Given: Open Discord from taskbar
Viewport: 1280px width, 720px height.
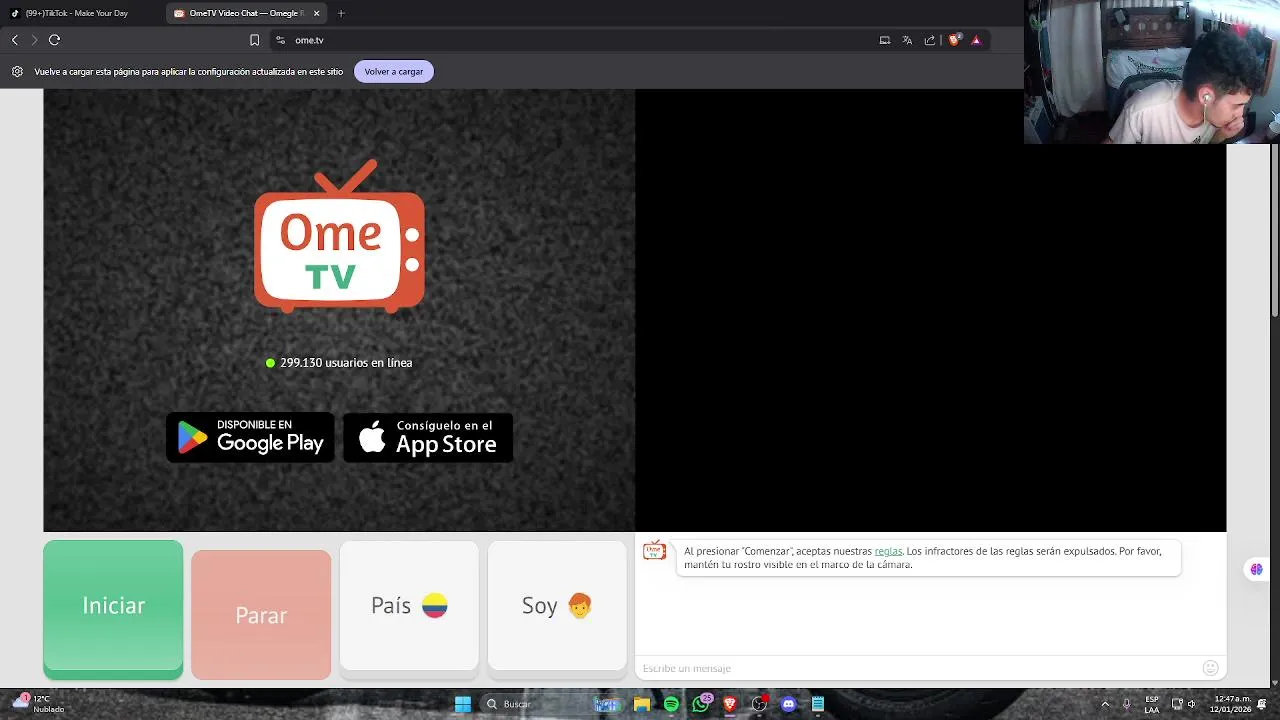Looking at the screenshot, I should click(788, 704).
